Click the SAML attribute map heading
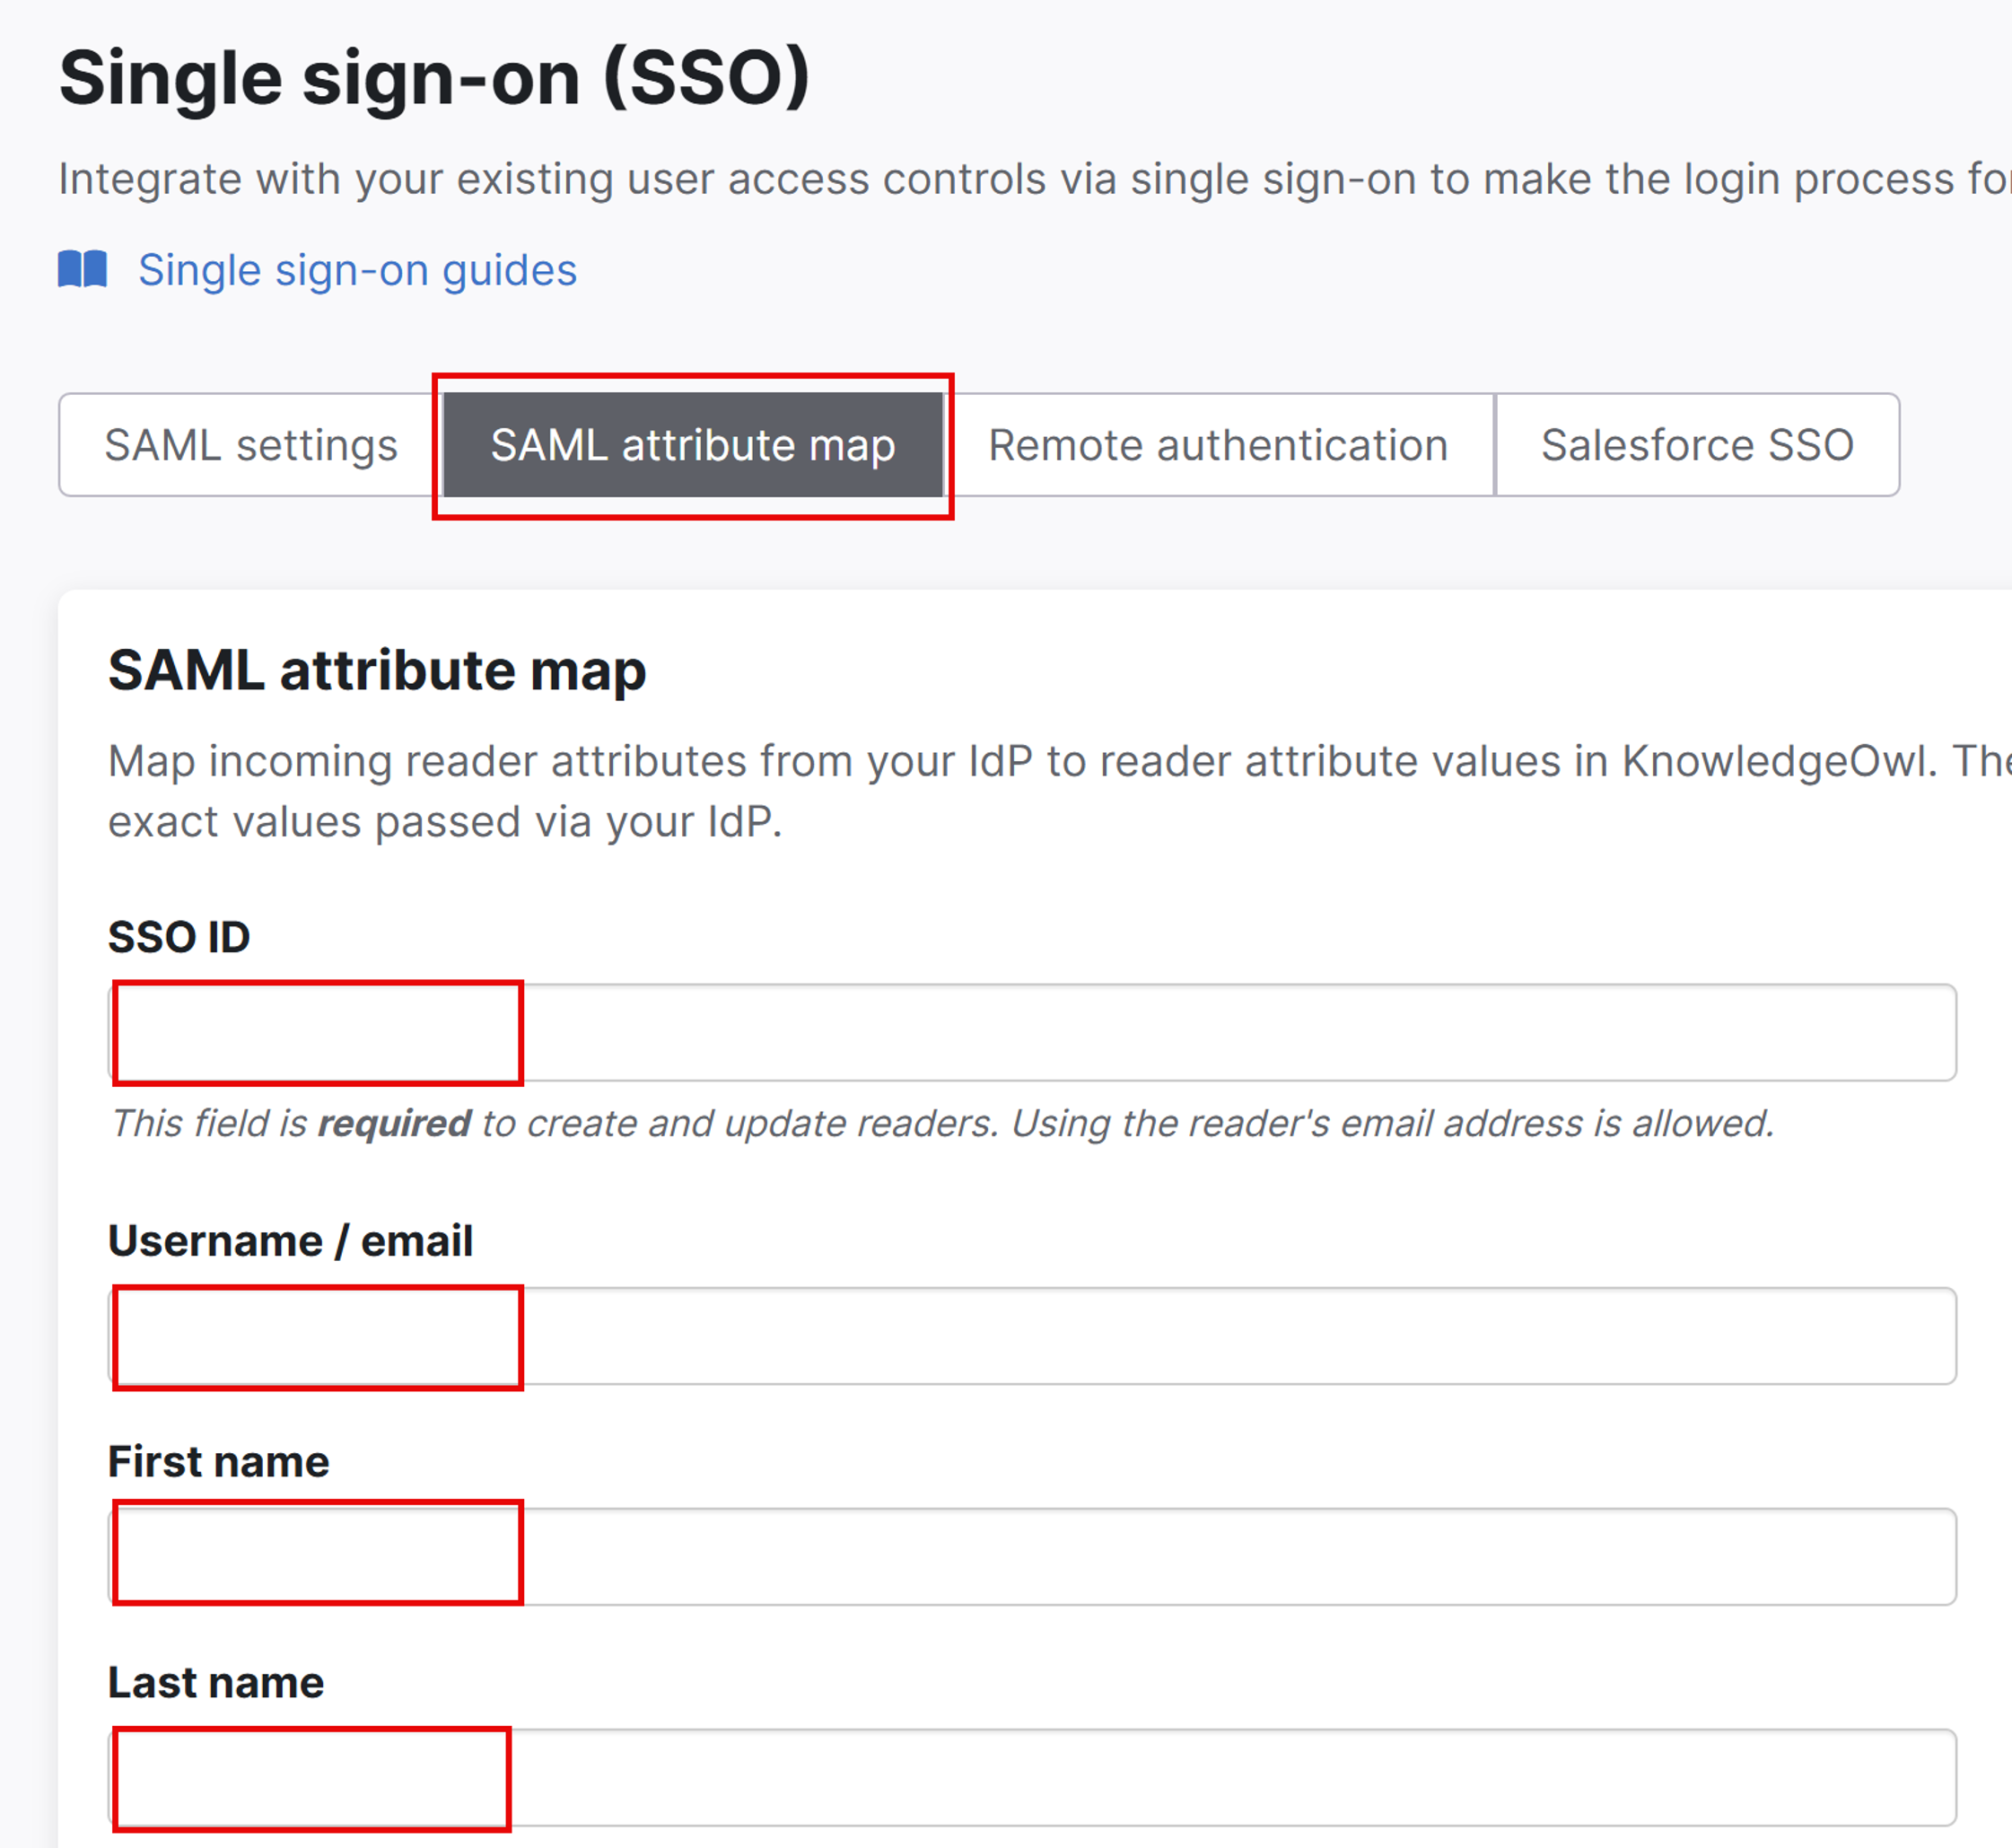This screenshot has width=2012, height=1848. [x=377, y=671]
